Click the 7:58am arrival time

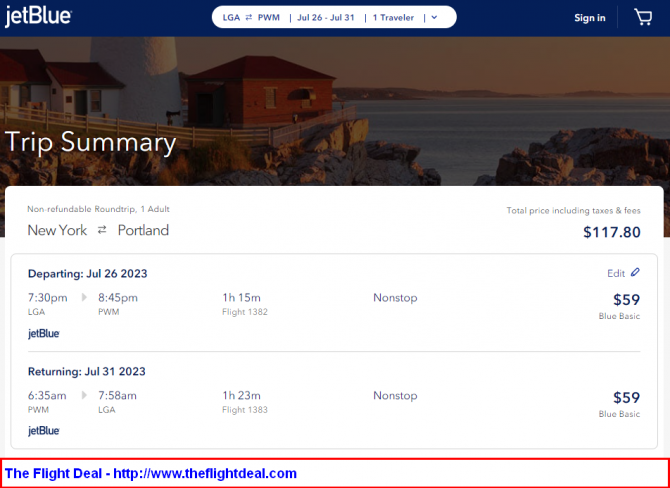click(x=118, y=395)
